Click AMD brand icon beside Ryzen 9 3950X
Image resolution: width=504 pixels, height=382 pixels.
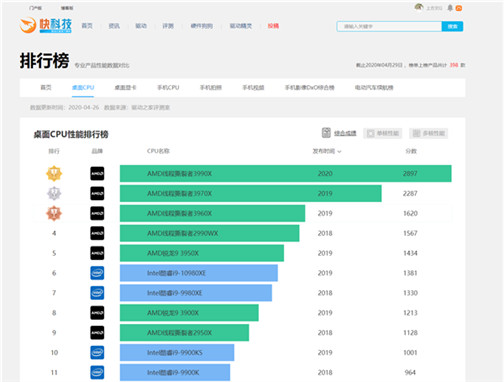(97, 253)
